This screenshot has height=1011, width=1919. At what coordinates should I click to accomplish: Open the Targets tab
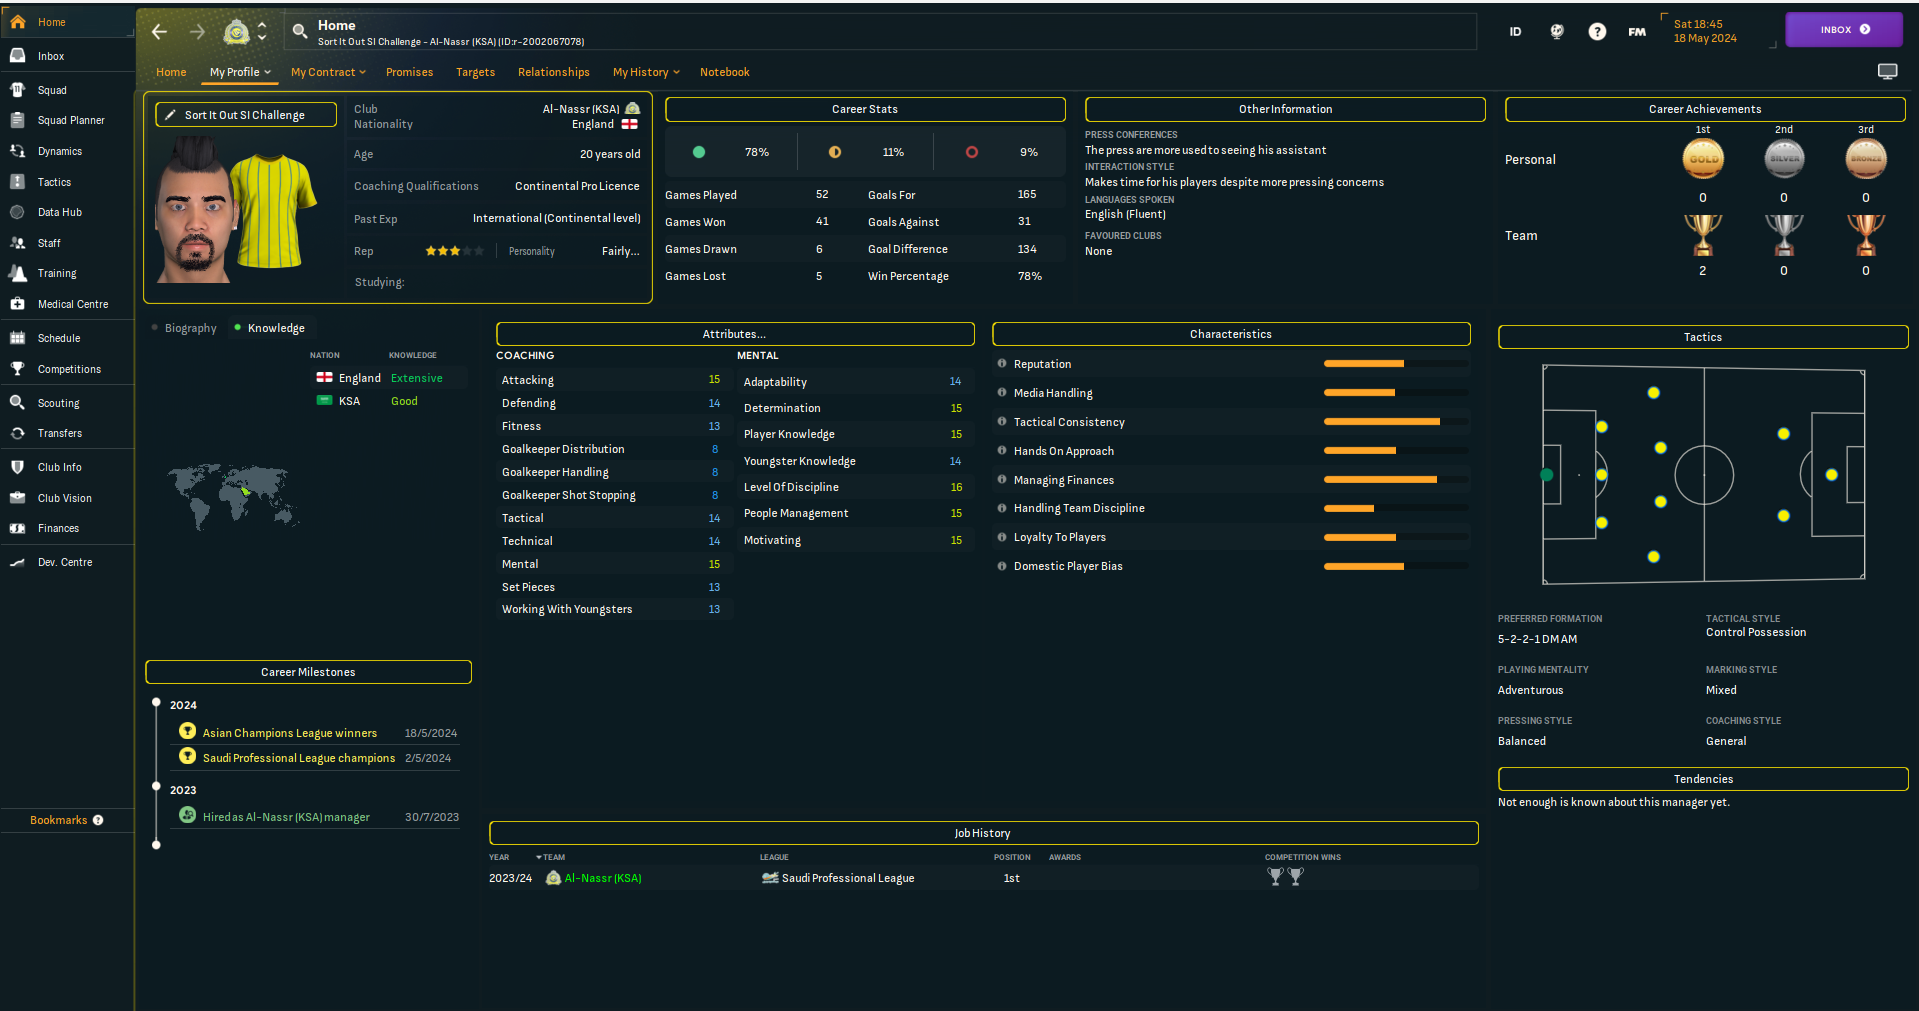point(475,72)
